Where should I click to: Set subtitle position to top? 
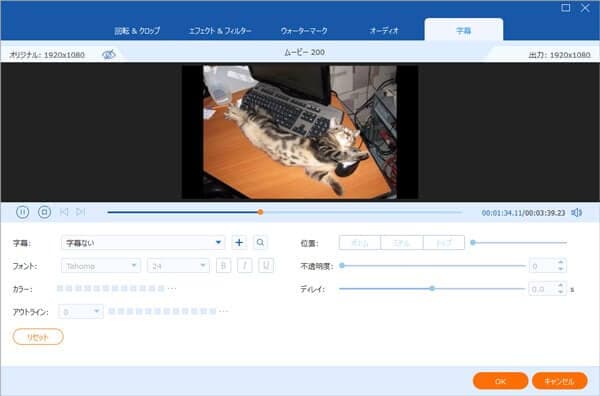(x=444, y=243)
